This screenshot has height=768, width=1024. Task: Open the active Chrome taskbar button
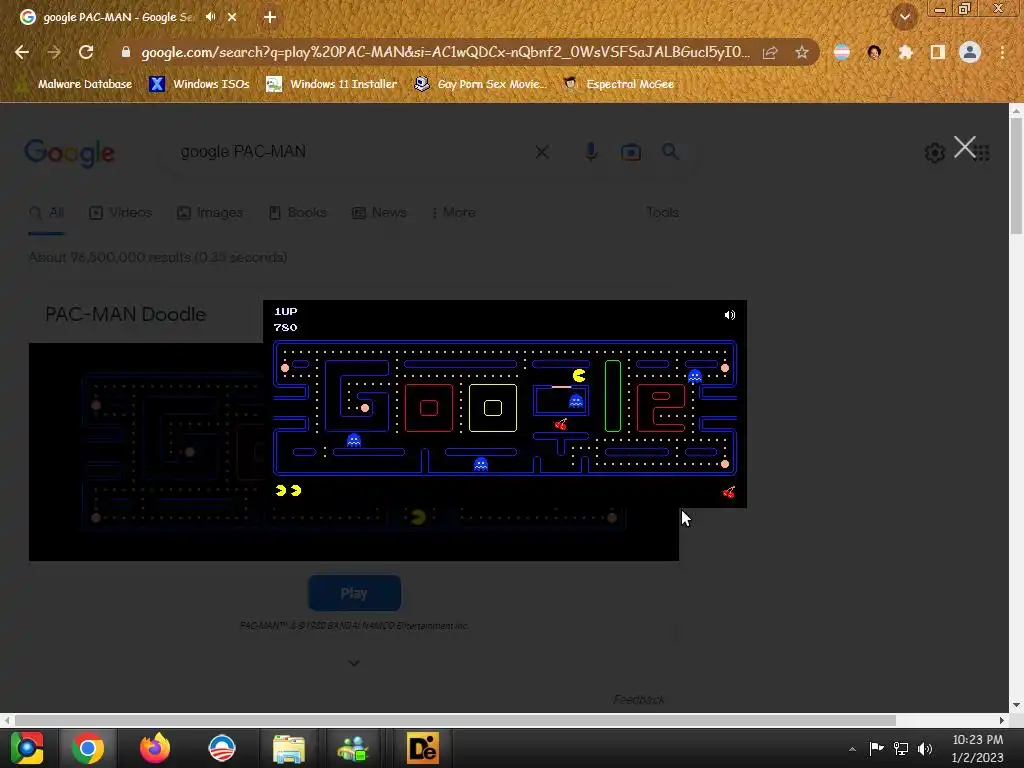tap(88, 748)
